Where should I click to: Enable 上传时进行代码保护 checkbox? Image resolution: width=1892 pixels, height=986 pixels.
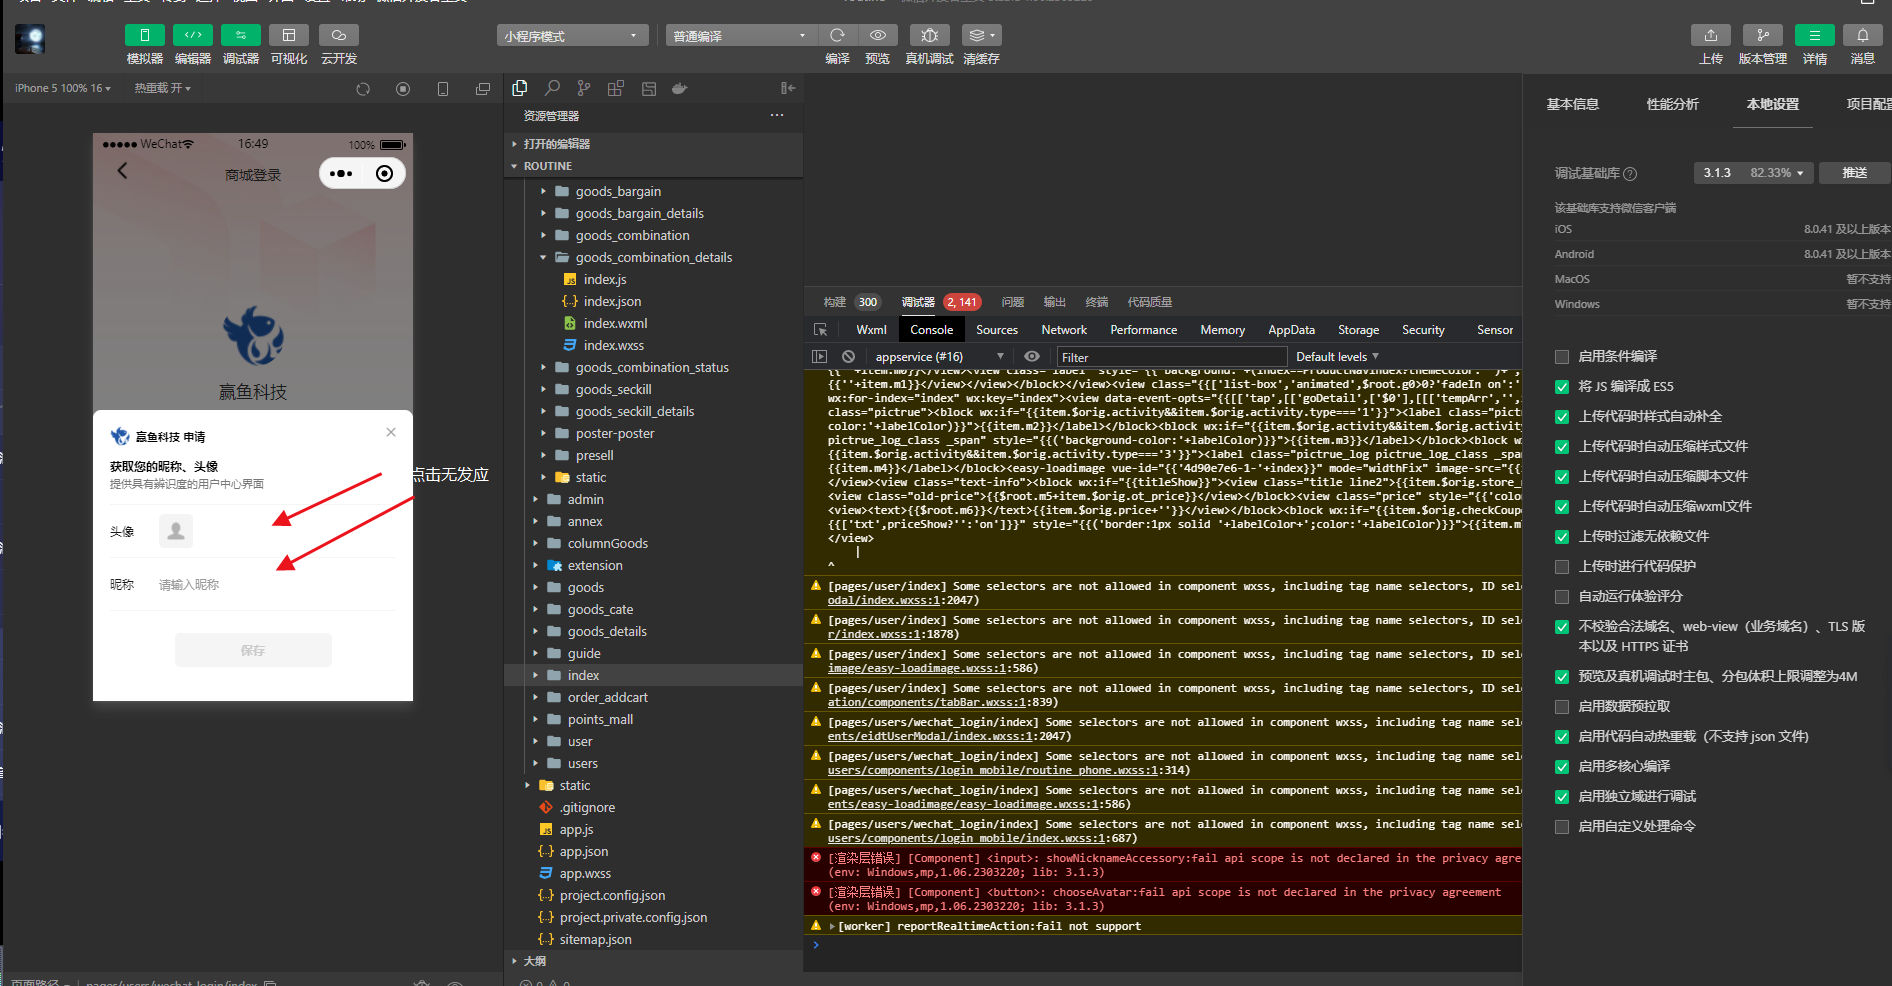(x=1562, y=567)
